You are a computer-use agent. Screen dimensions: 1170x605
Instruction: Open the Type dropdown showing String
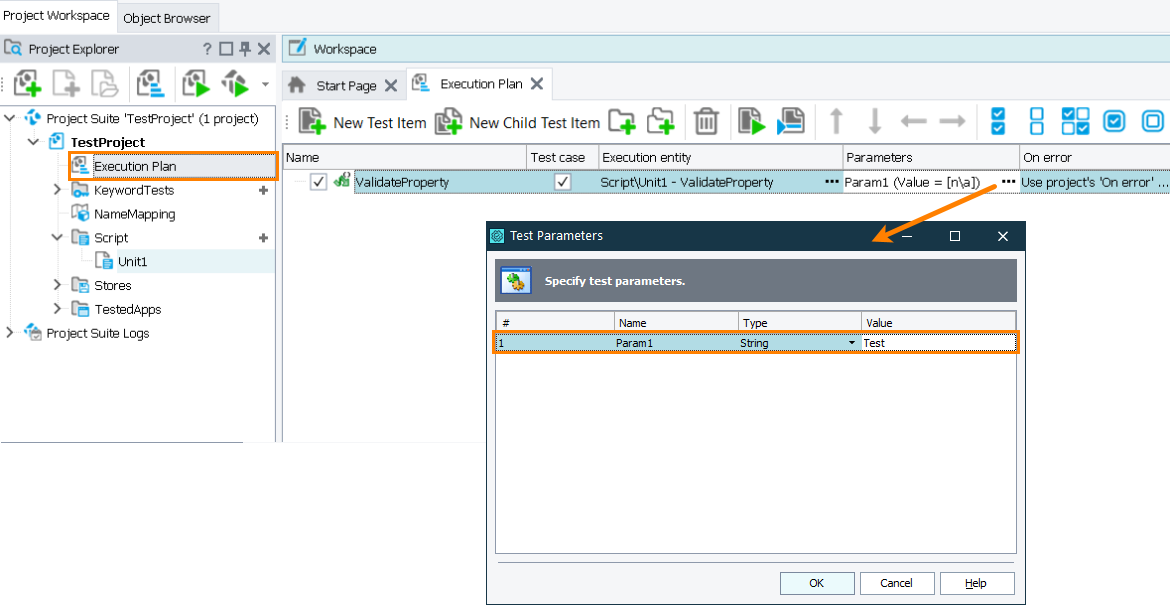pyautogui.click(x=852, y=342)
